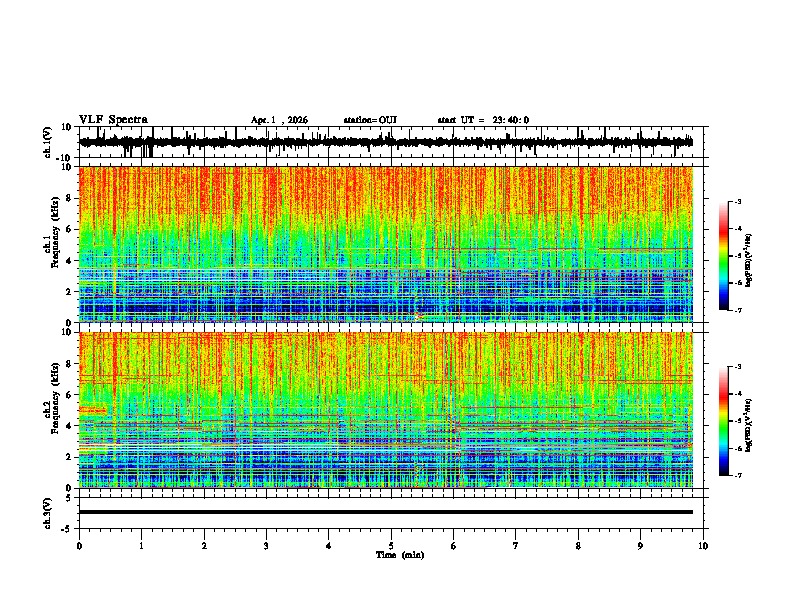The width and height of the screenshot is (792, 612).
Task: Click the "-3" label on ch.2 color bar
Action: coord(737,367)
